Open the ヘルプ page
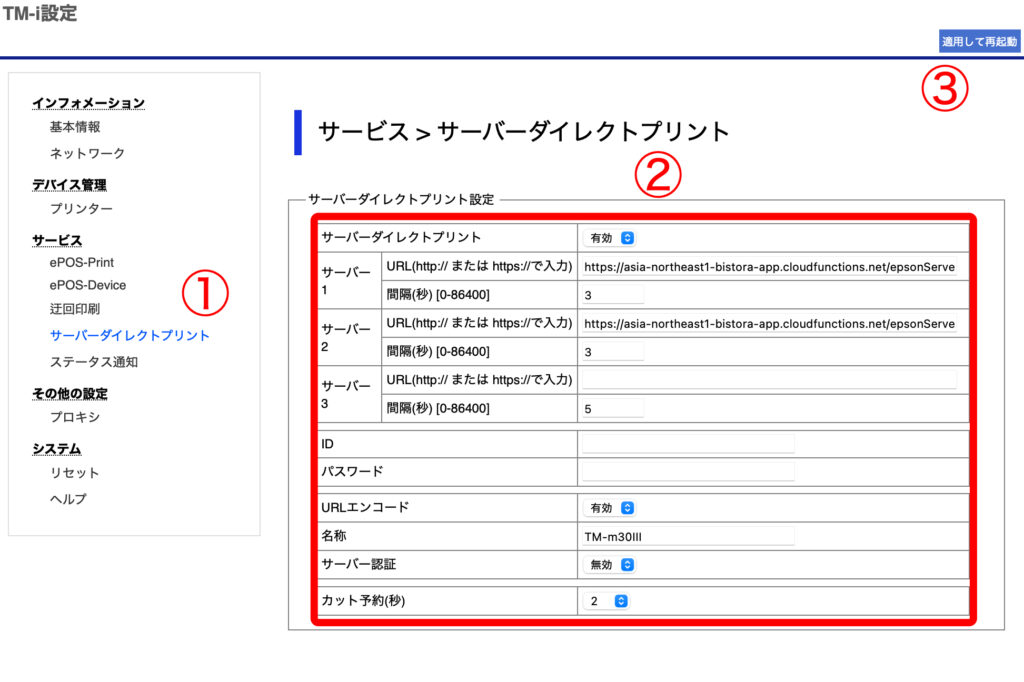 (x=68, y=499)
